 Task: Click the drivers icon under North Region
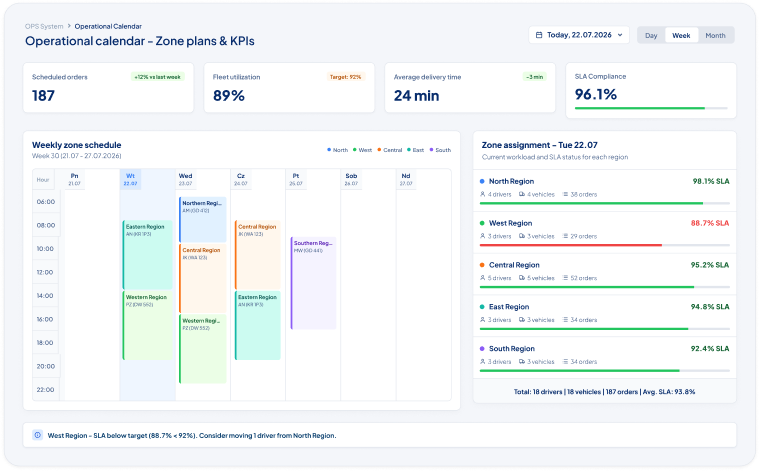pyautogui.click(x=483, y=194)
